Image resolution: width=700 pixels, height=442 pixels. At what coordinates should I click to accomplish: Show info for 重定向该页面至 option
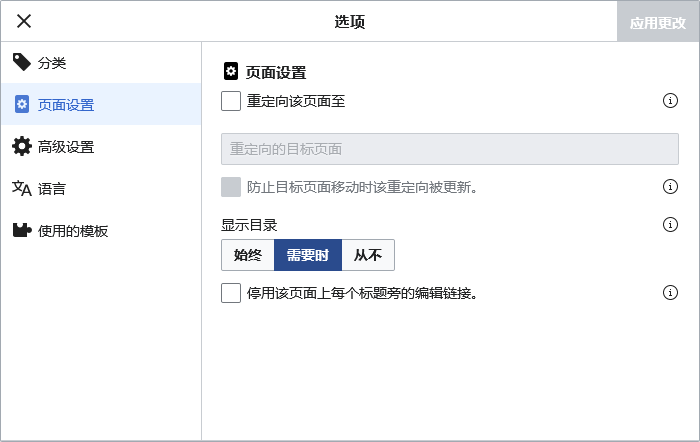coord(671,101)
